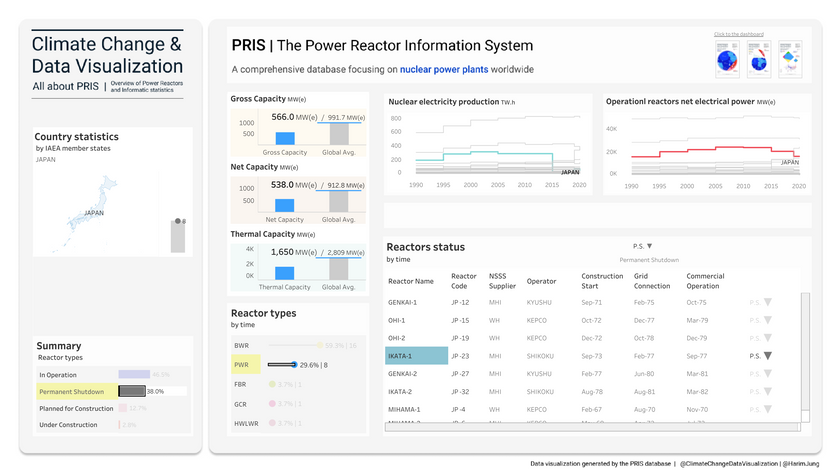Click the Construction Start column header
The image size is (840, 472).
pos(602,281)
